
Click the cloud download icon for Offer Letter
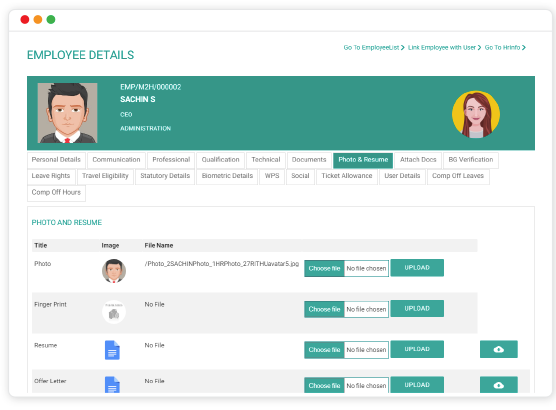(499, 385)
